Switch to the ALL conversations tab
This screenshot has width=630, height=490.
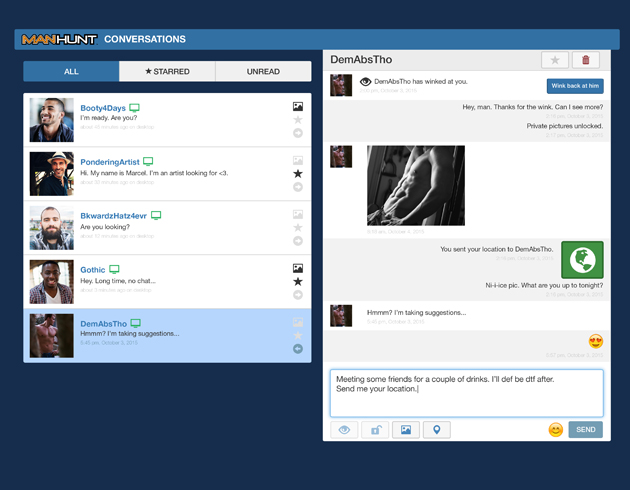[71, 71]
